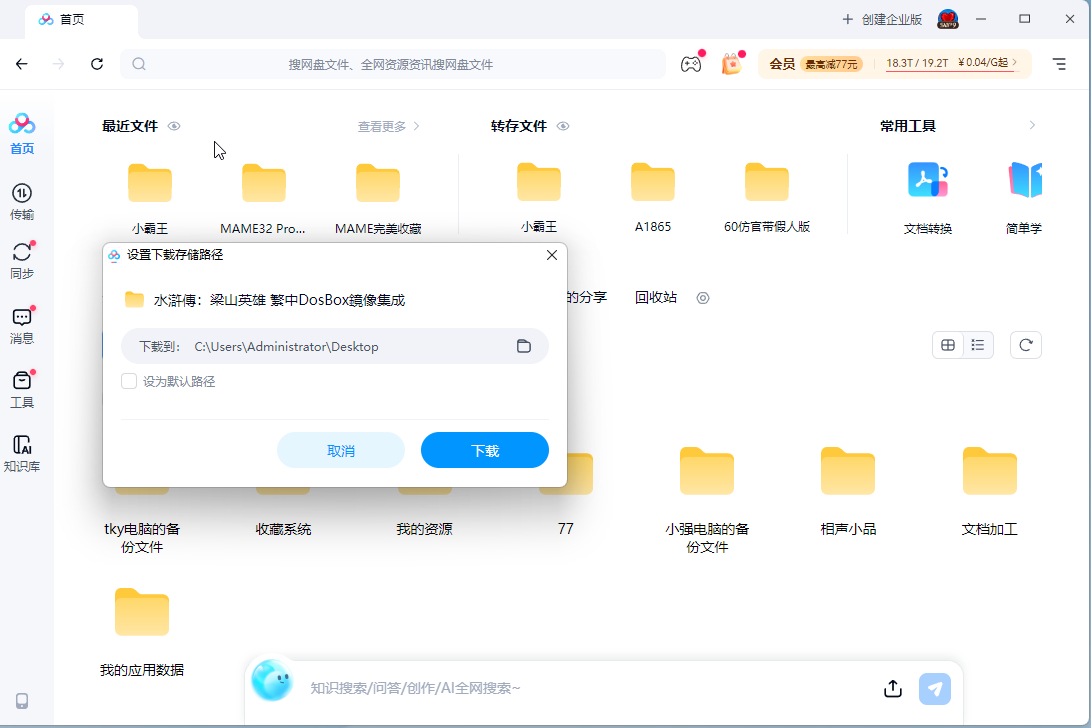Enable the 设为默认路径 checkbox

tap(129, 381)
